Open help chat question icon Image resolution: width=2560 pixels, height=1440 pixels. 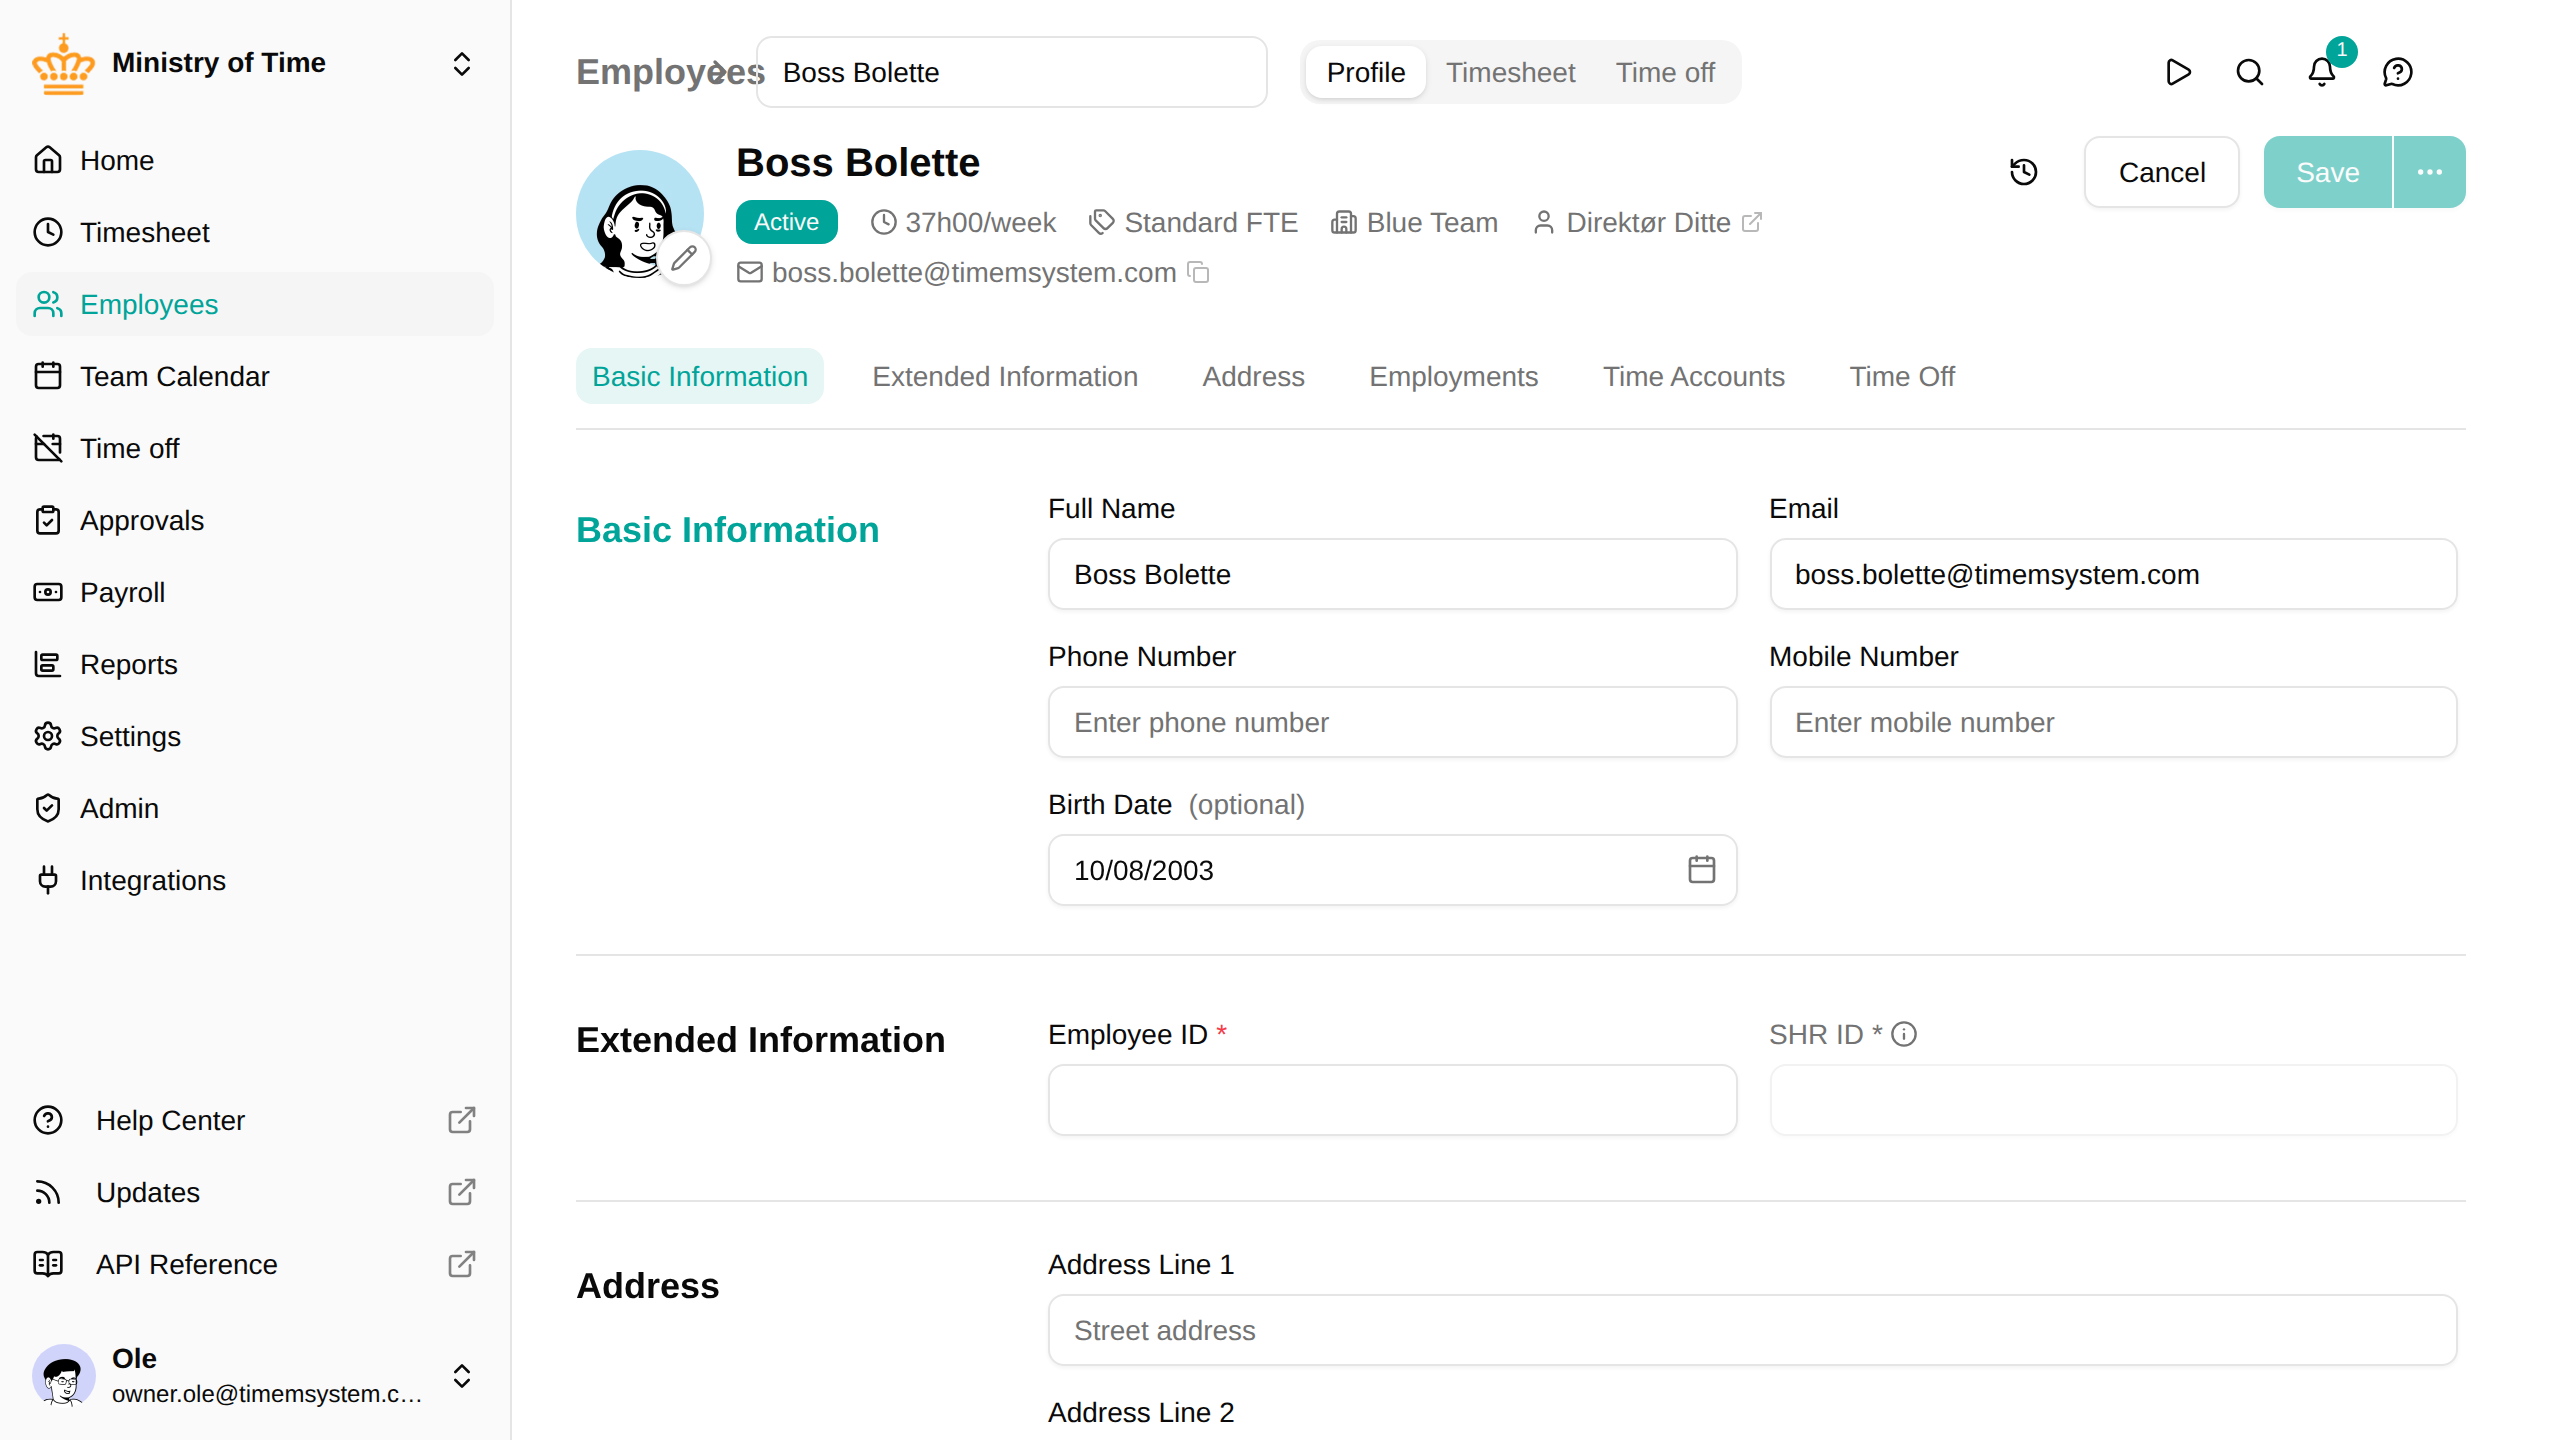(x=2398, y=72)
